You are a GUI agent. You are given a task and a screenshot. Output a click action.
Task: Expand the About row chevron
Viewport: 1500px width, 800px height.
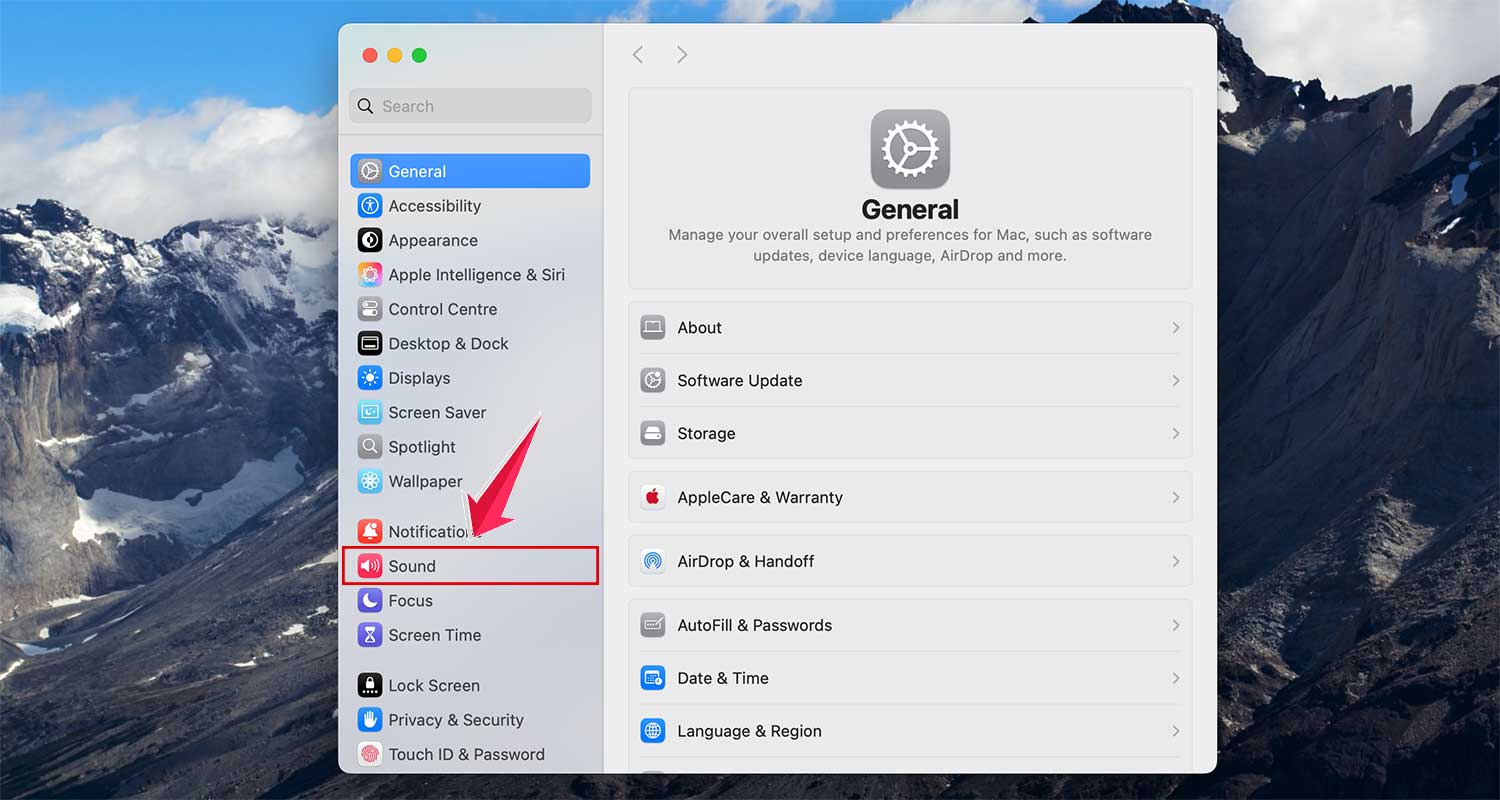1176,328
